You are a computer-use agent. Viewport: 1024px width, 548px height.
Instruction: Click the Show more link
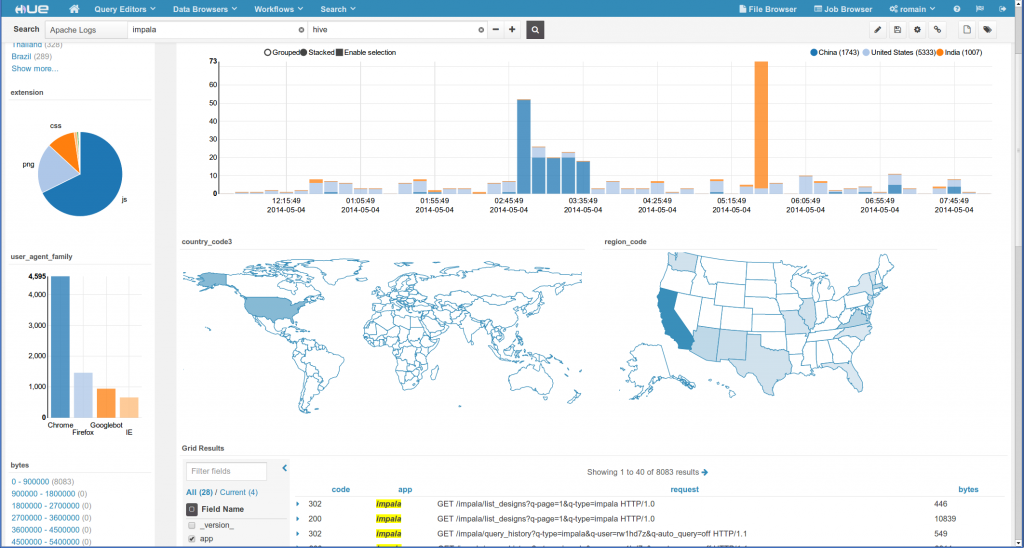pyautogui.click(x=35, y=68)
